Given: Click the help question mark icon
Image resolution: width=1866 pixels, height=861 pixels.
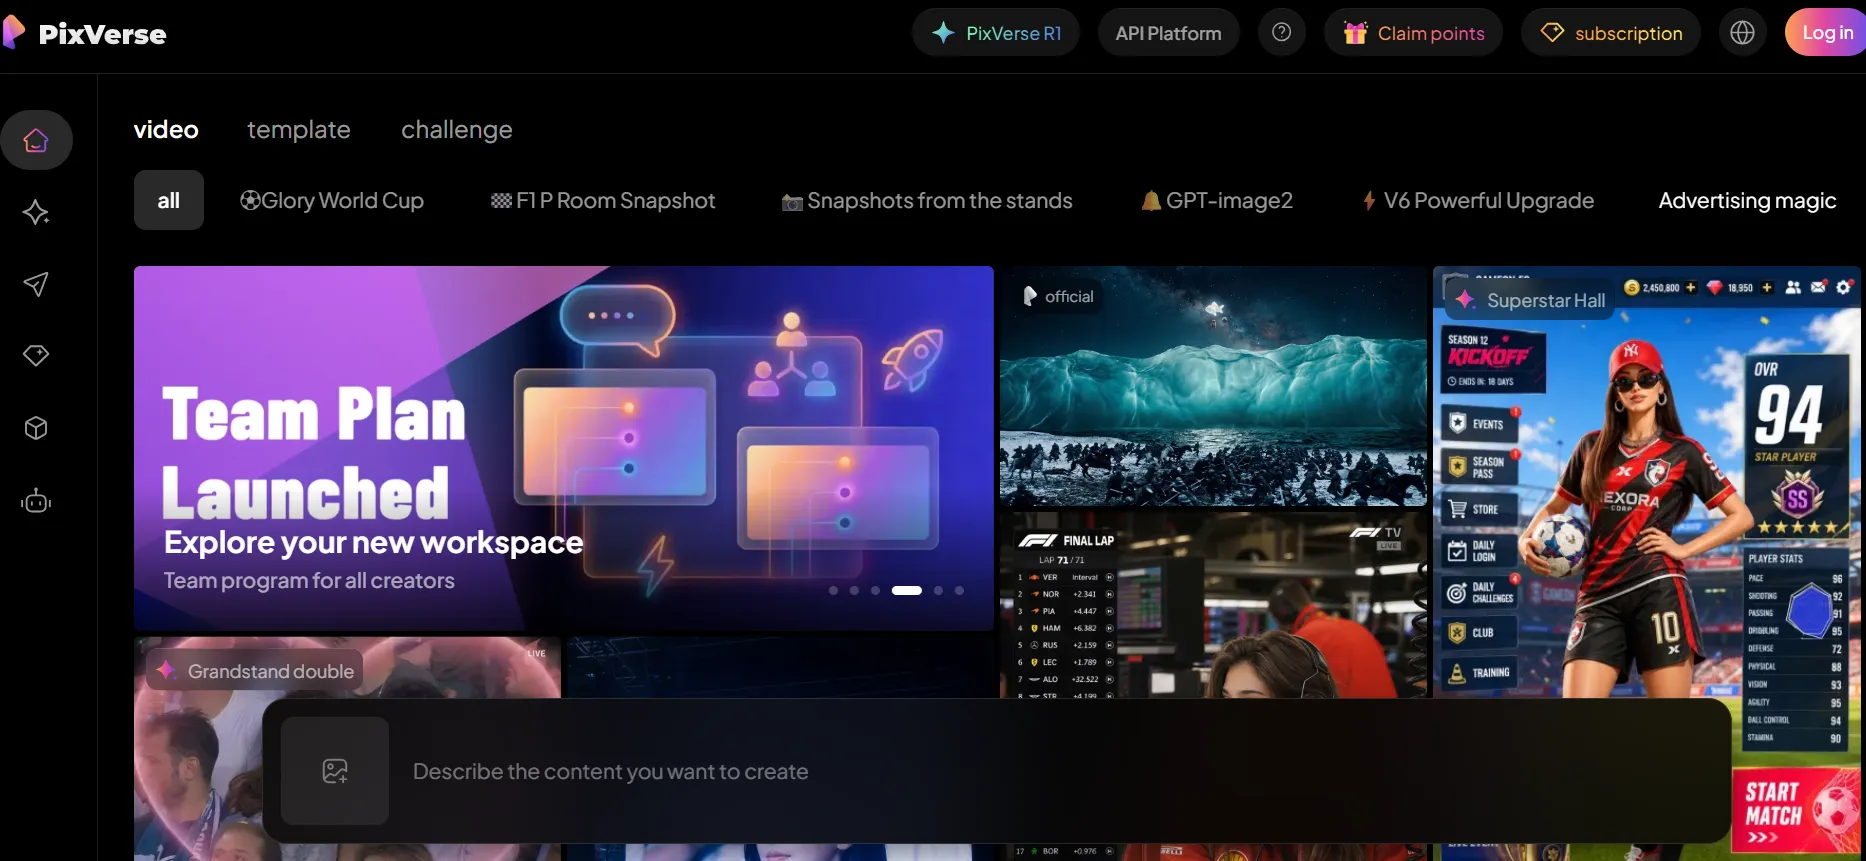Looking at the screenshot, I should point(1281,32).
